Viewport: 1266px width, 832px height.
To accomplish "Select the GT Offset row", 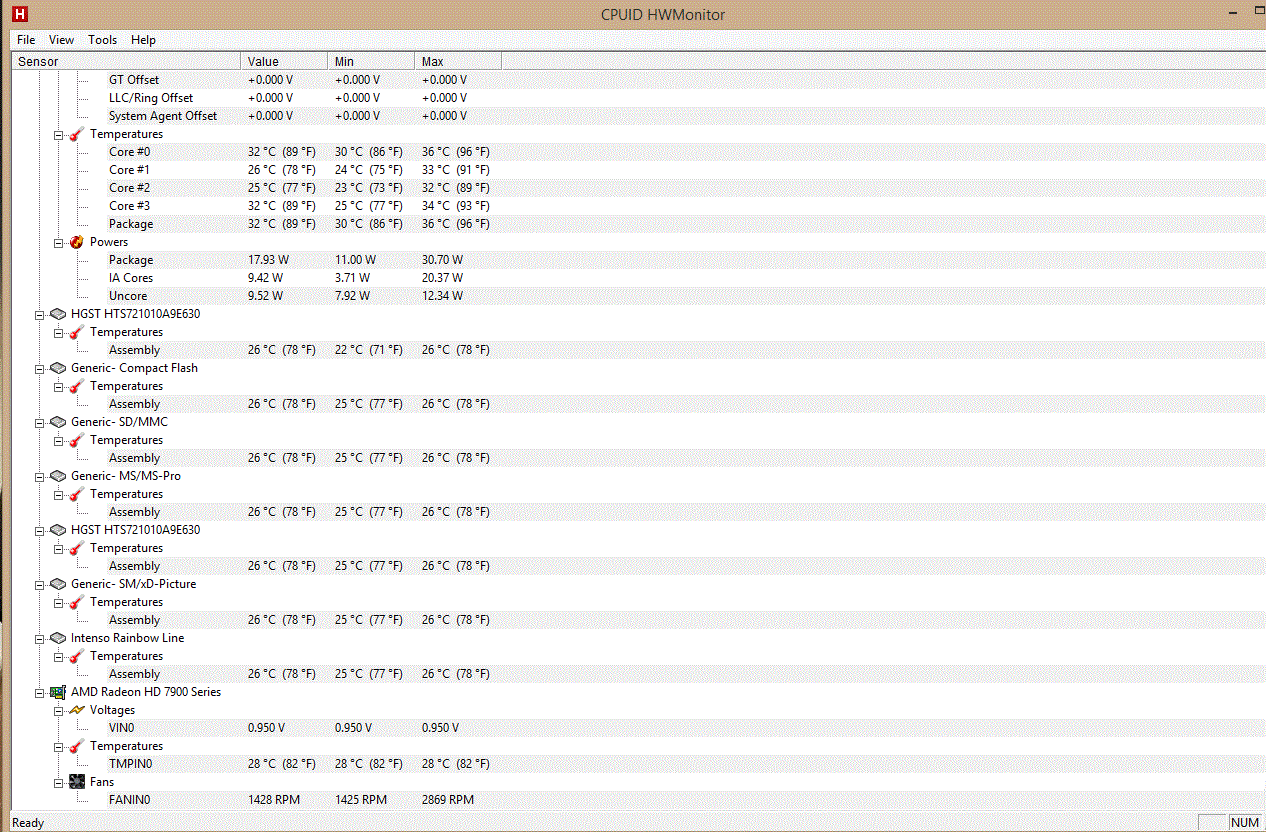I will point(637,80).
